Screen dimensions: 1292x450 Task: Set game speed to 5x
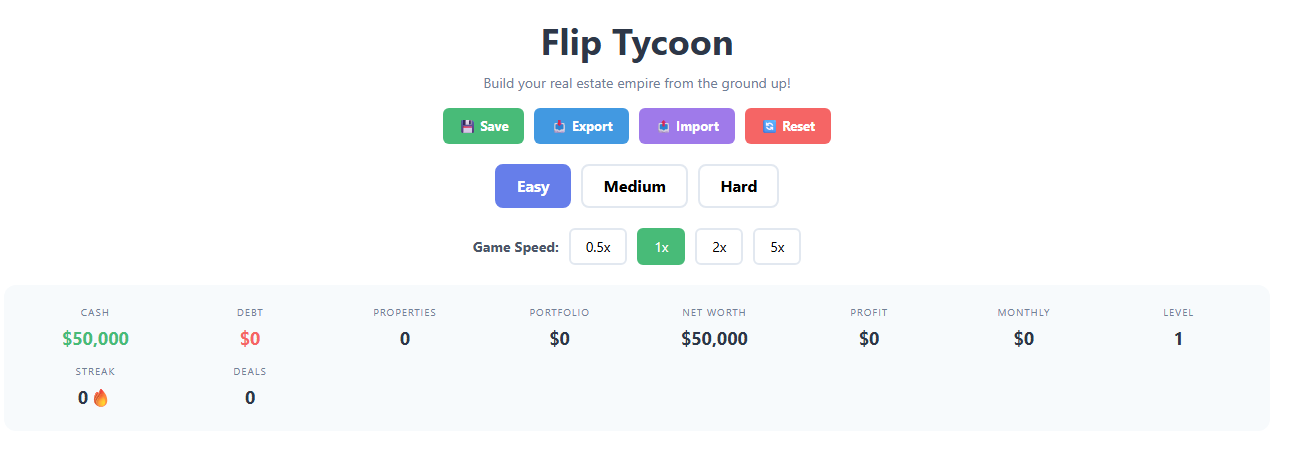pyautogui.click(x=777, y=247)
